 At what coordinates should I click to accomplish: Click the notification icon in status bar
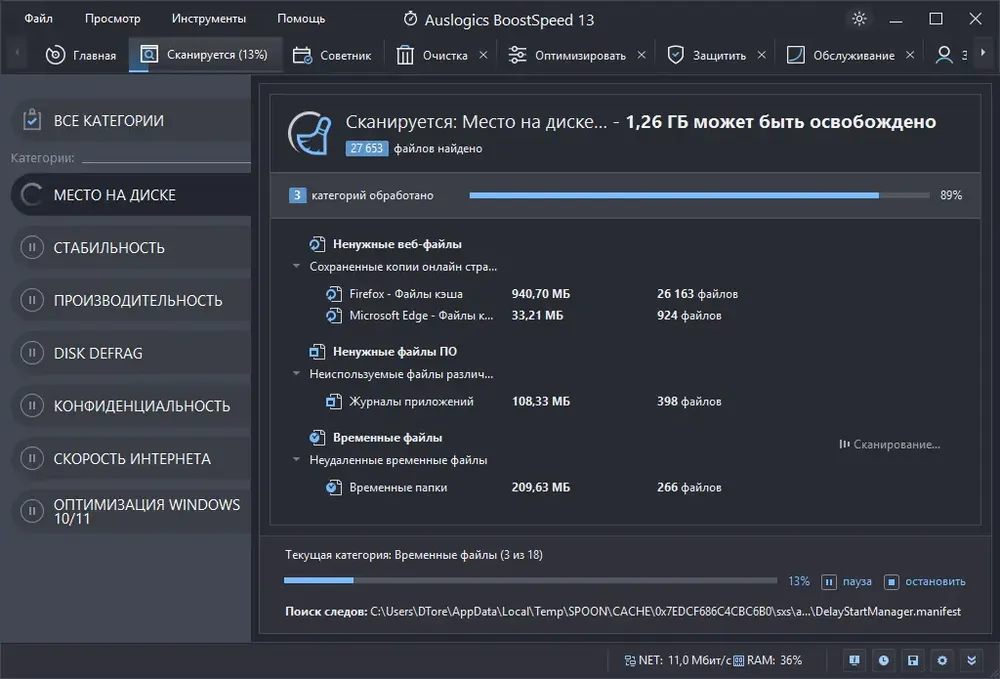tap(854, 661)
